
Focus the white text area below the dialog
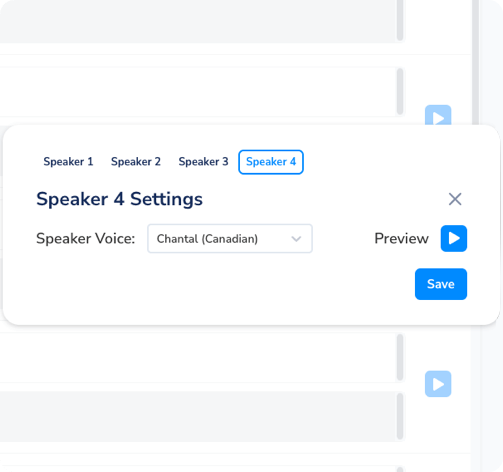[198, 357]
